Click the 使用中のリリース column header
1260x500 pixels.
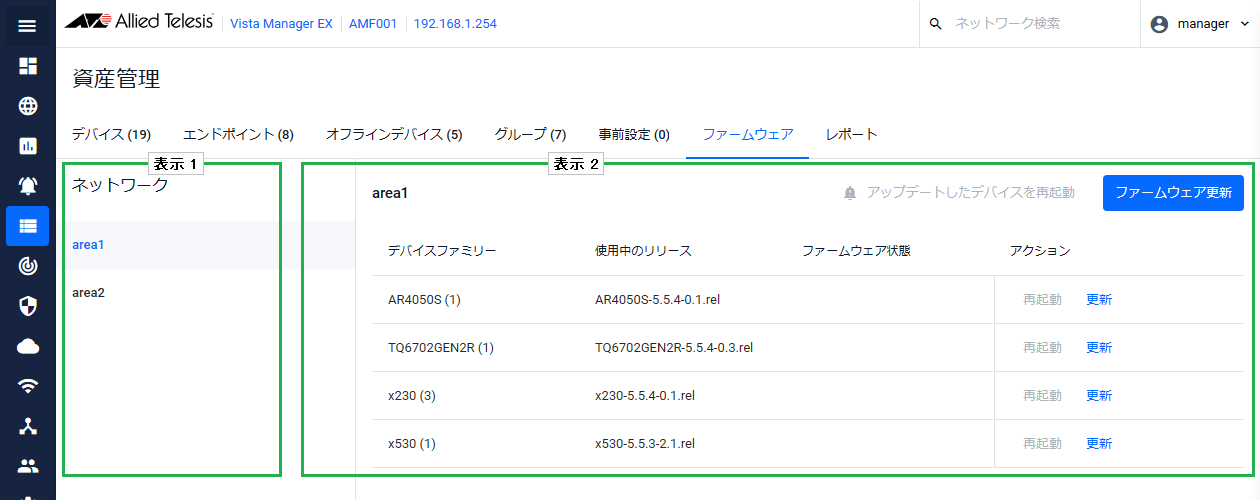tap(643, 251)
